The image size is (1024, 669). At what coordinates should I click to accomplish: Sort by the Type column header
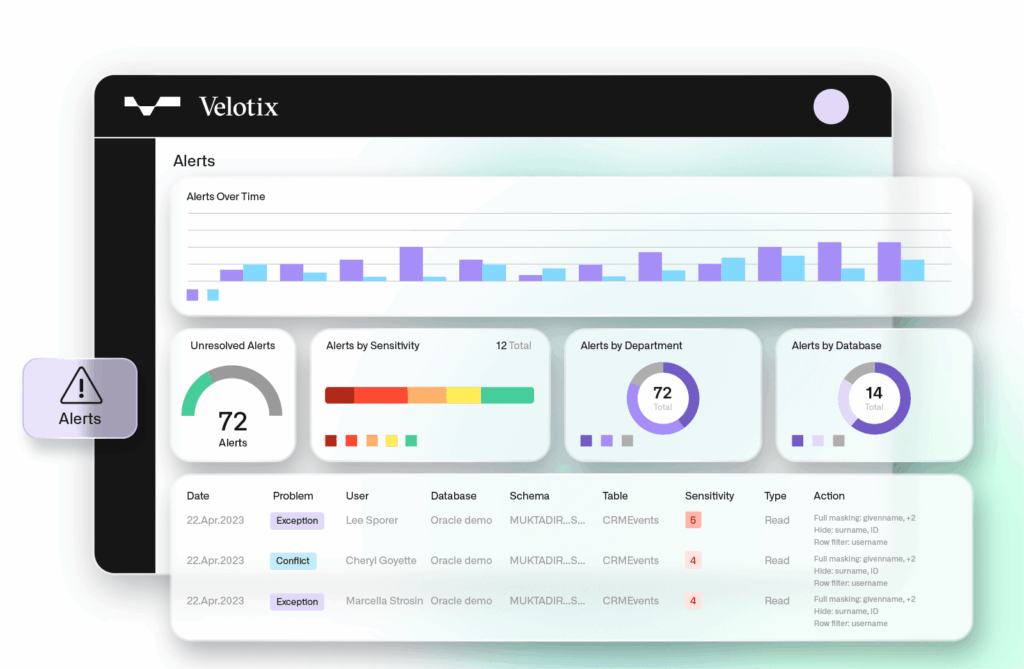coord(775,496)
